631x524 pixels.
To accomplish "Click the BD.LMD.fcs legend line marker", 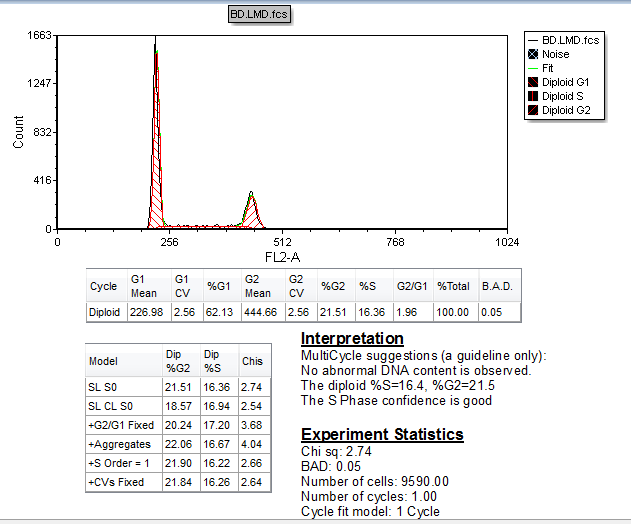I will [x=533, y=40].
